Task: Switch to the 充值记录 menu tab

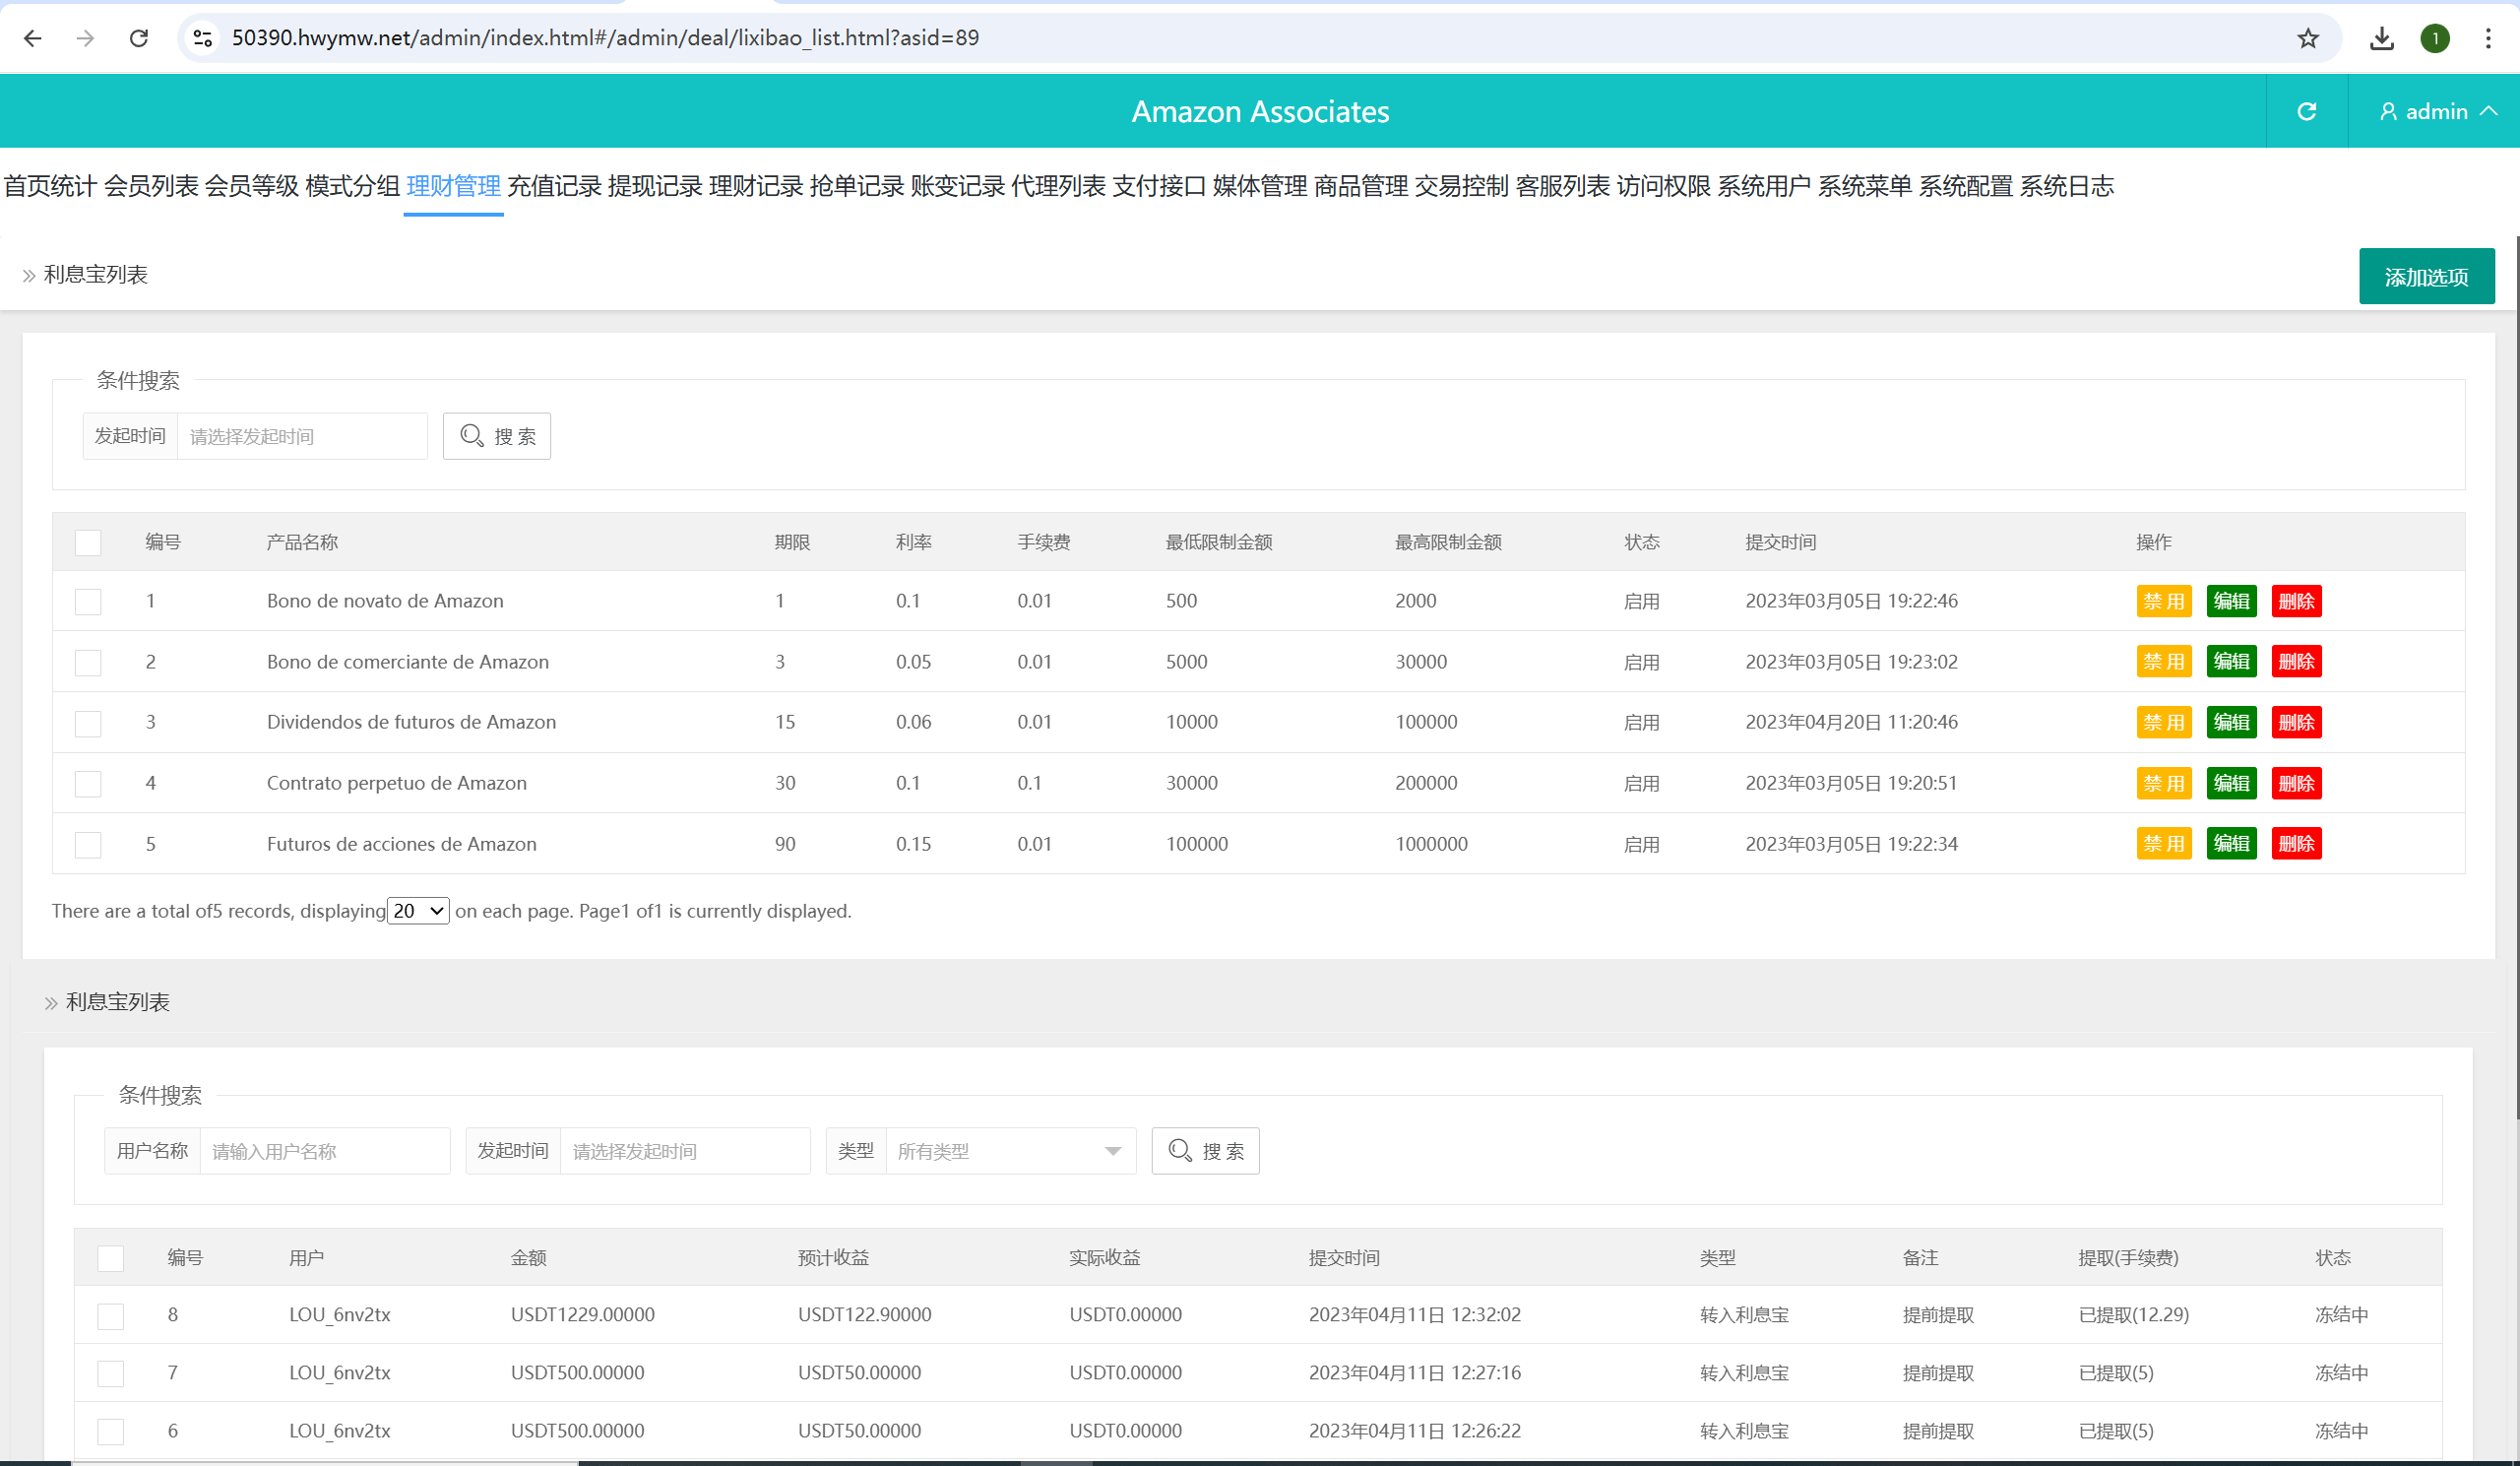Action: [x=554, y=186]
